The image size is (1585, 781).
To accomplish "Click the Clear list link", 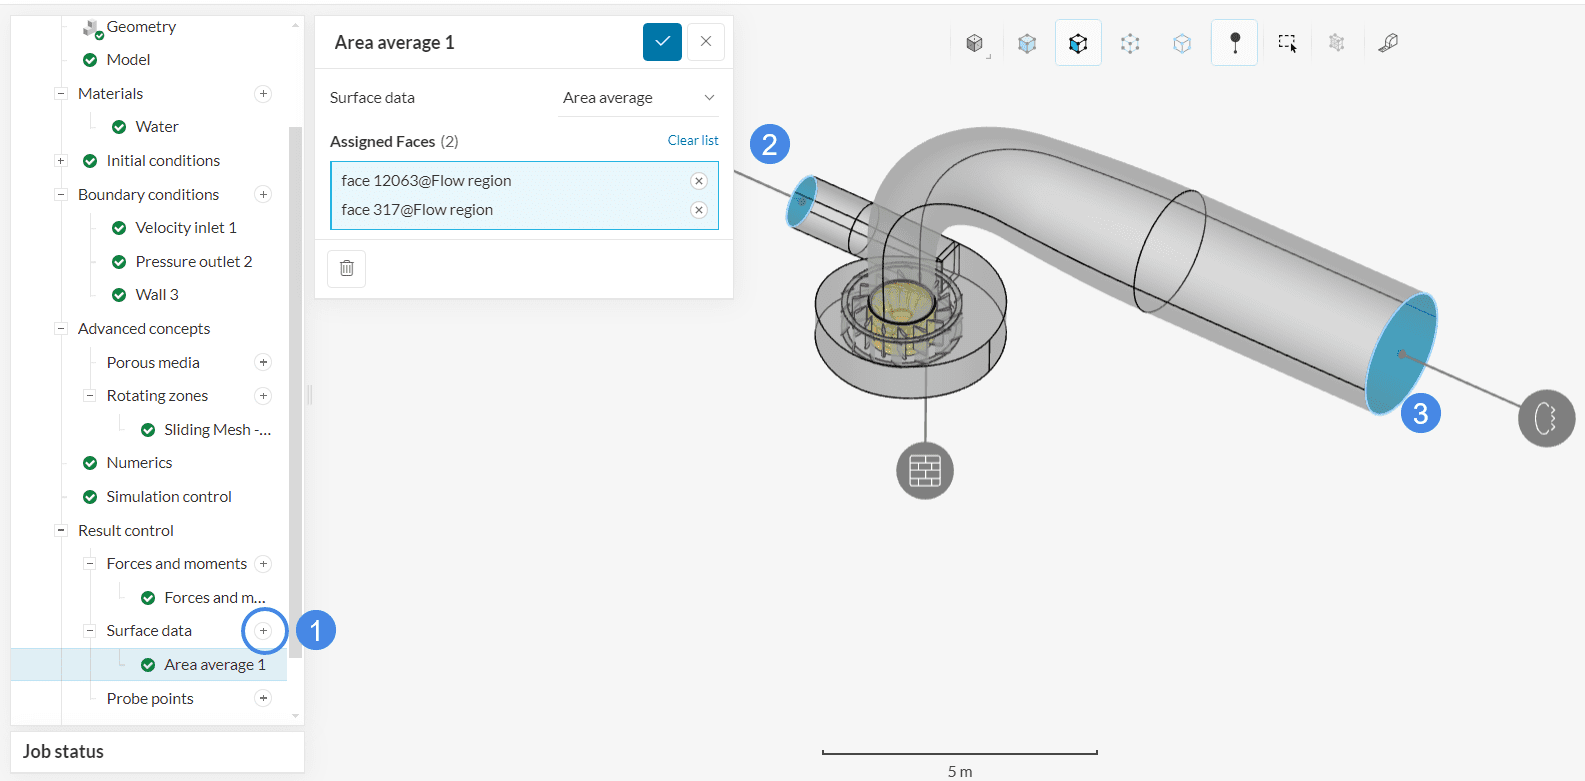I will tap(693, 141).
